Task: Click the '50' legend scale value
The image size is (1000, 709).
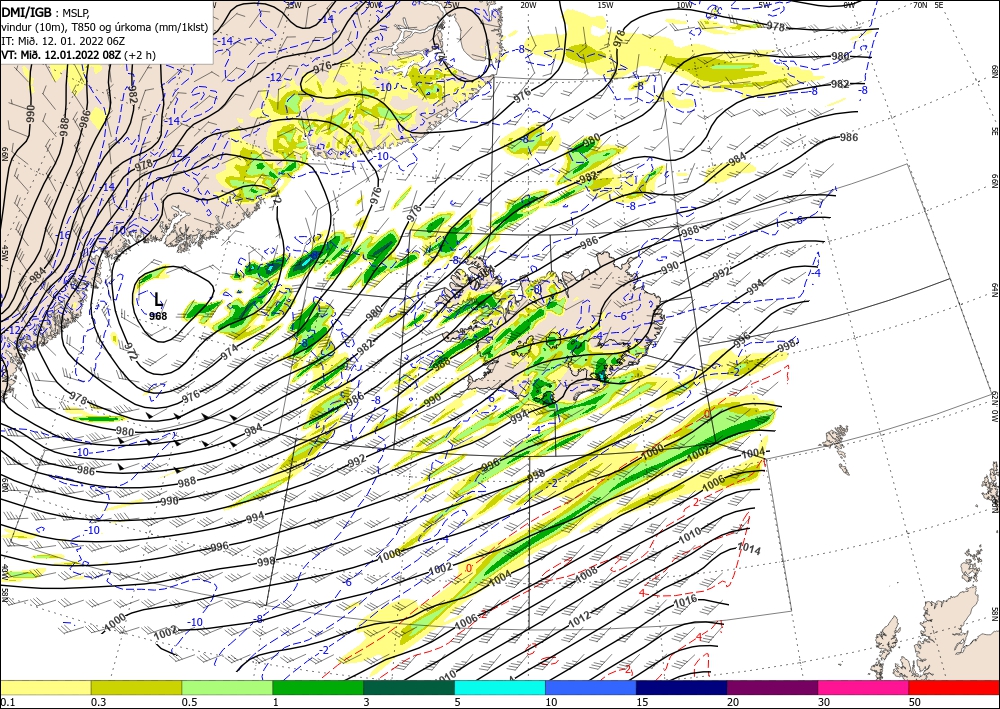Action: 913,702
